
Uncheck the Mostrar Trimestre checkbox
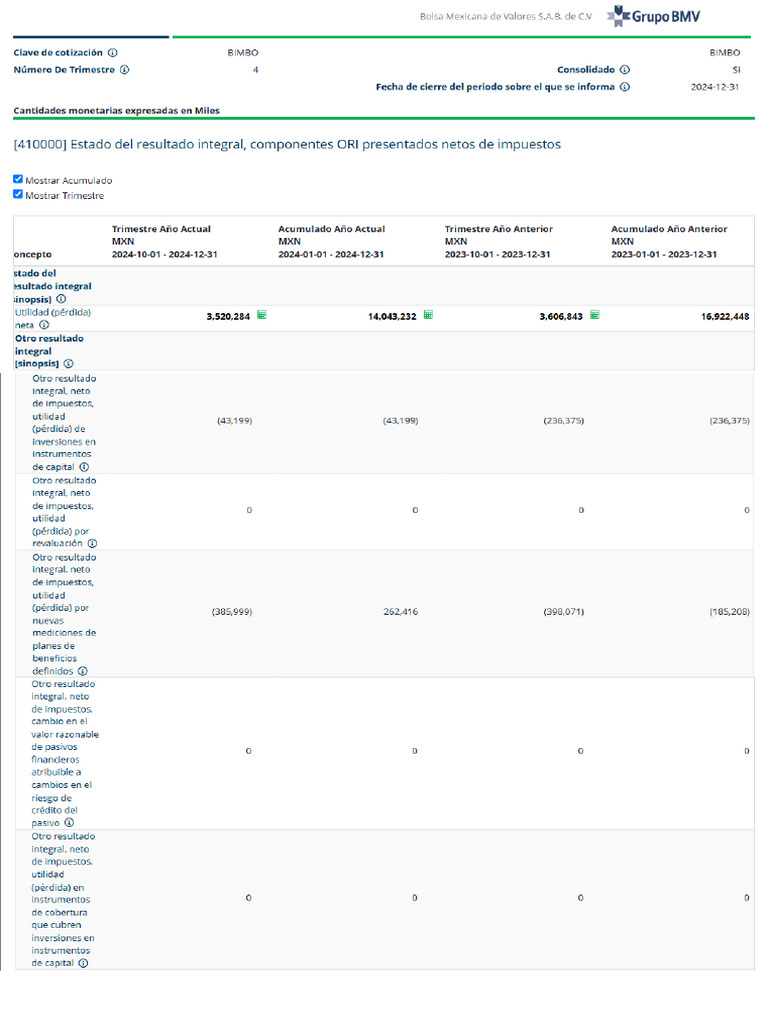(x=18, y=195)
